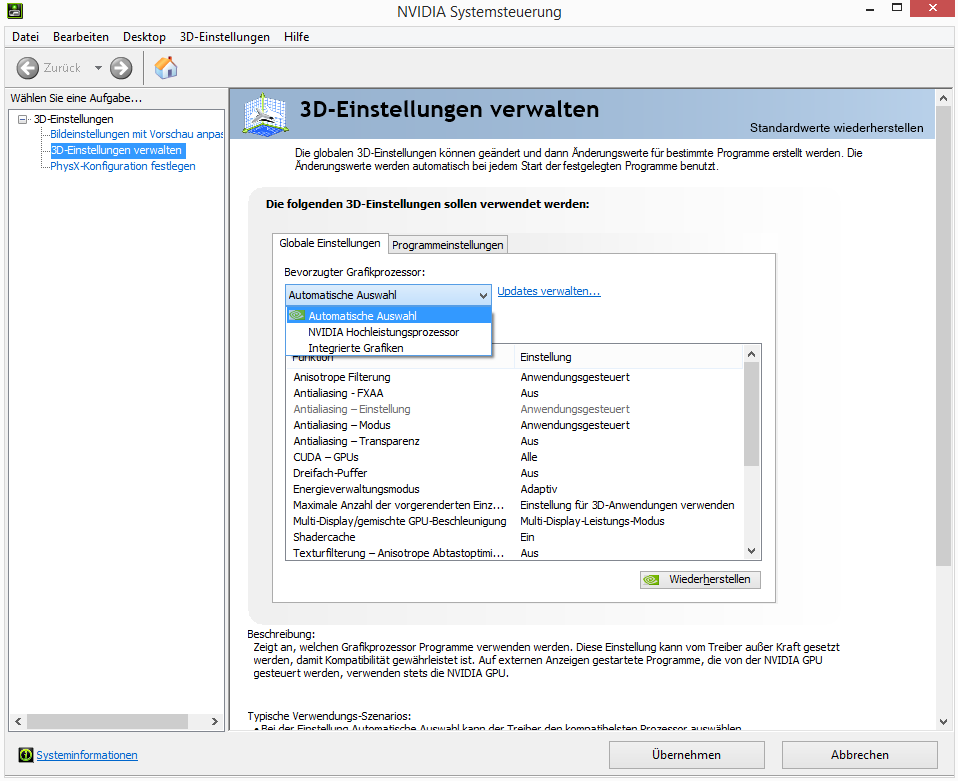
Task: Open the Systeminformationen link
Action: pos(87,755)
